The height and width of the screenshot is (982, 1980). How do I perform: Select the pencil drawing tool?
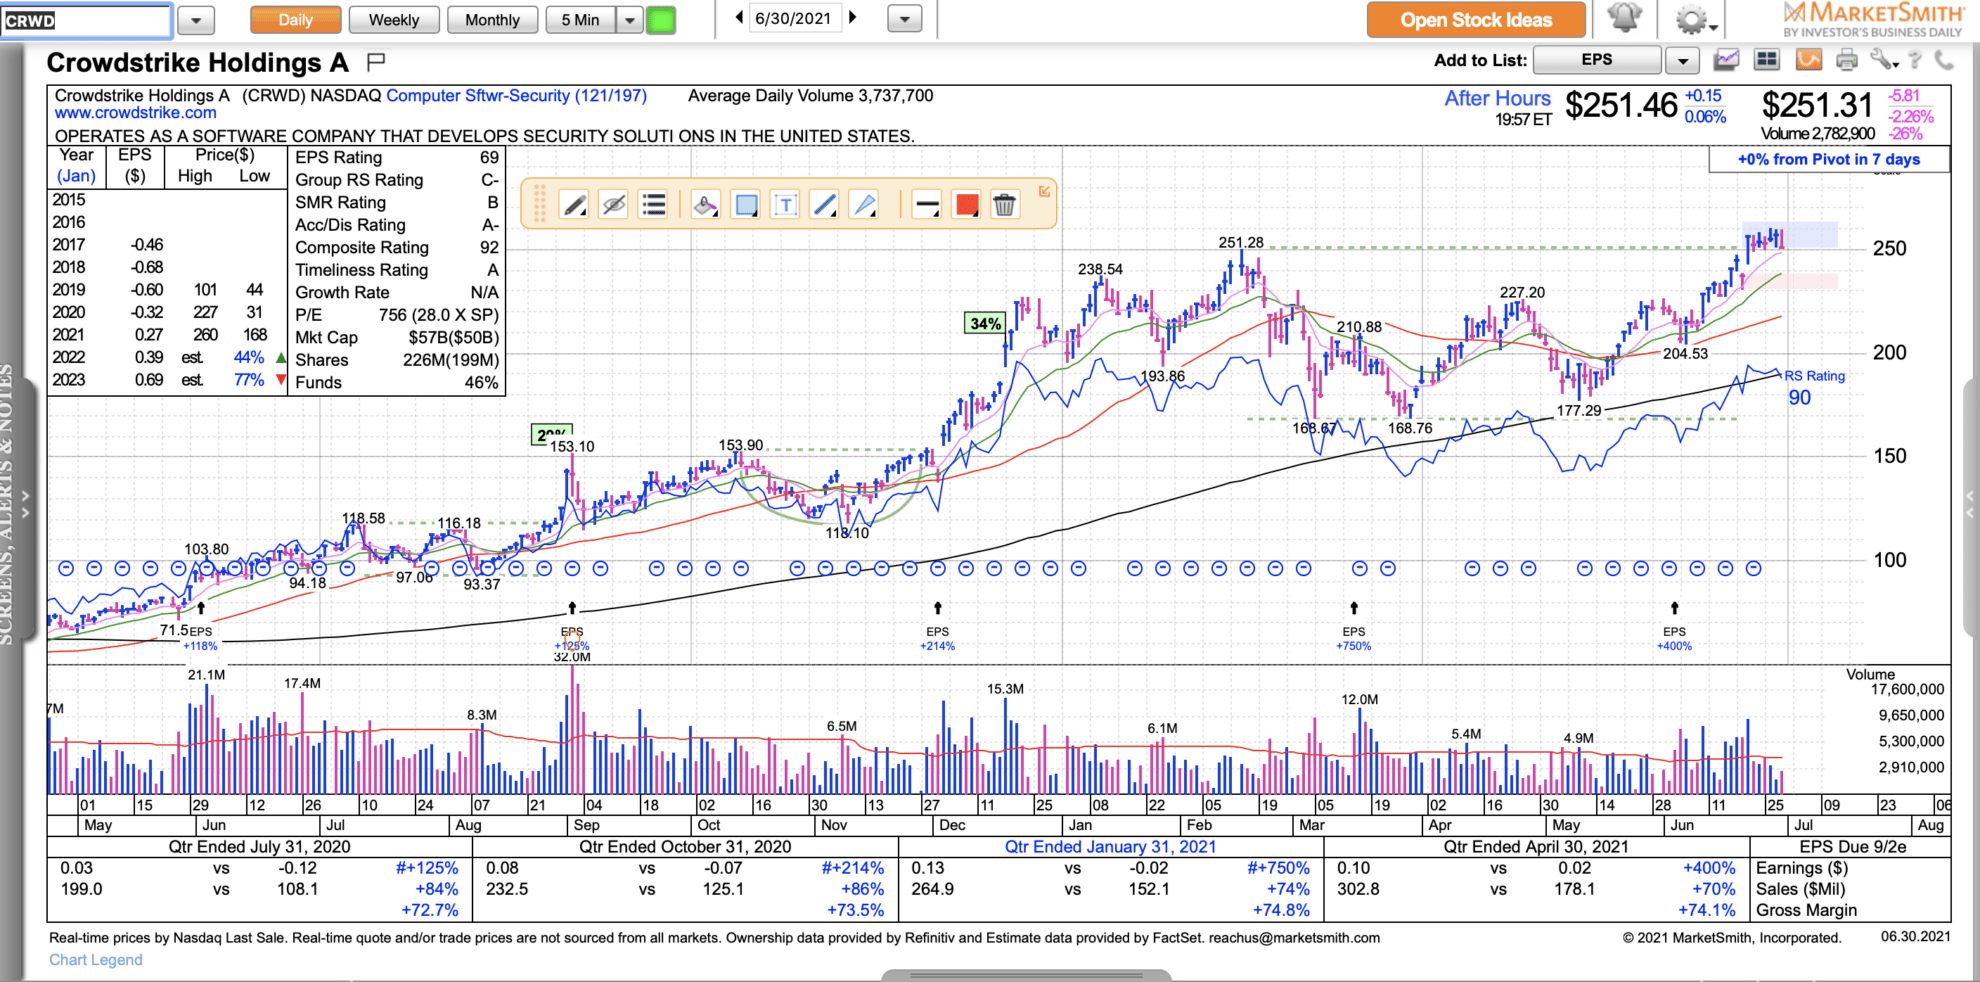tap(574, 205)
